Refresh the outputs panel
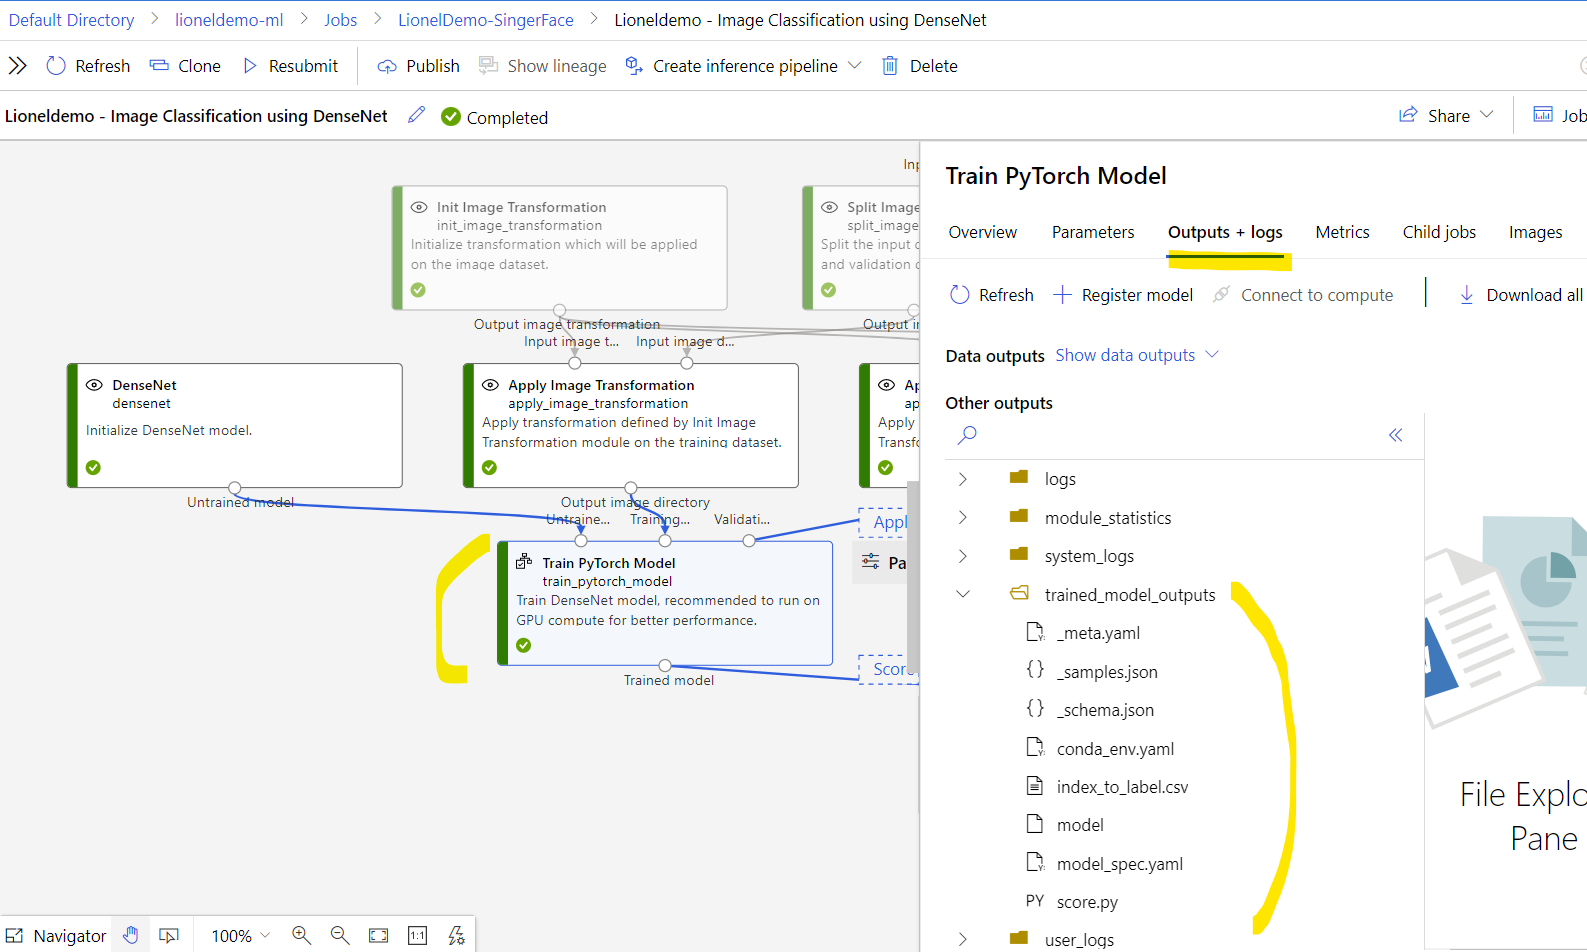1587x952 pixels. click(991, 295)
